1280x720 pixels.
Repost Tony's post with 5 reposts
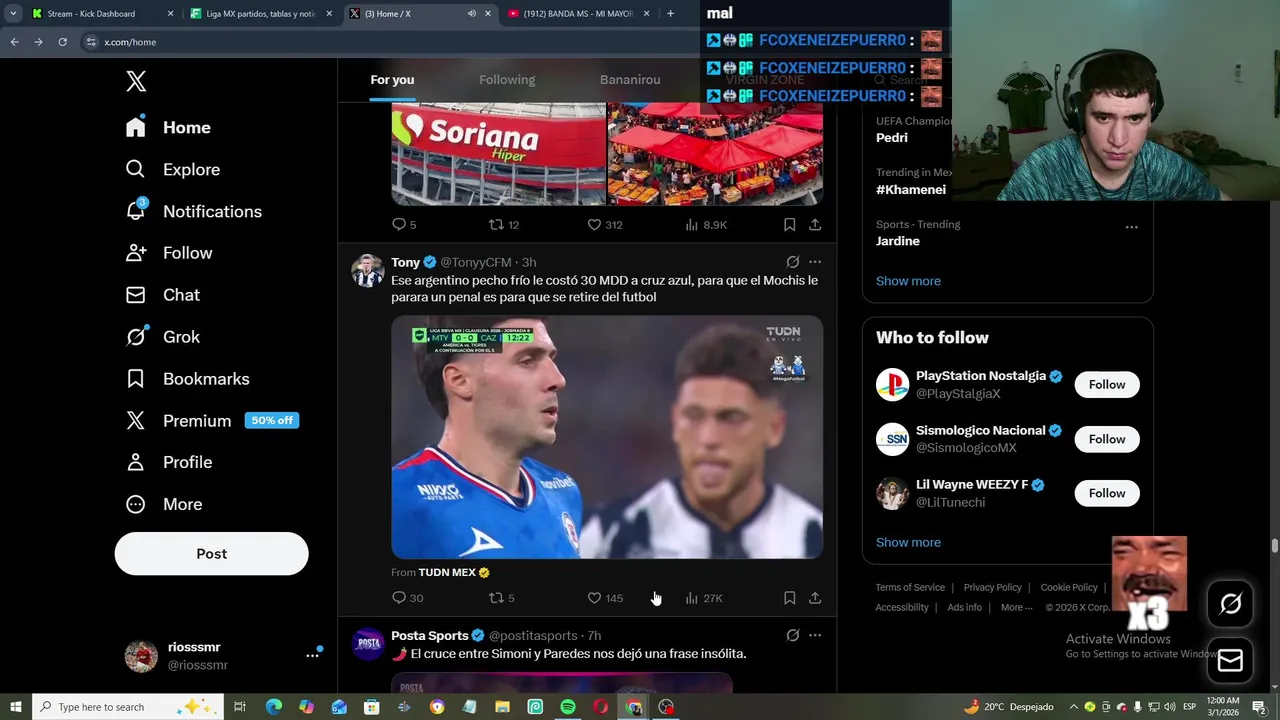pos(501,598)
